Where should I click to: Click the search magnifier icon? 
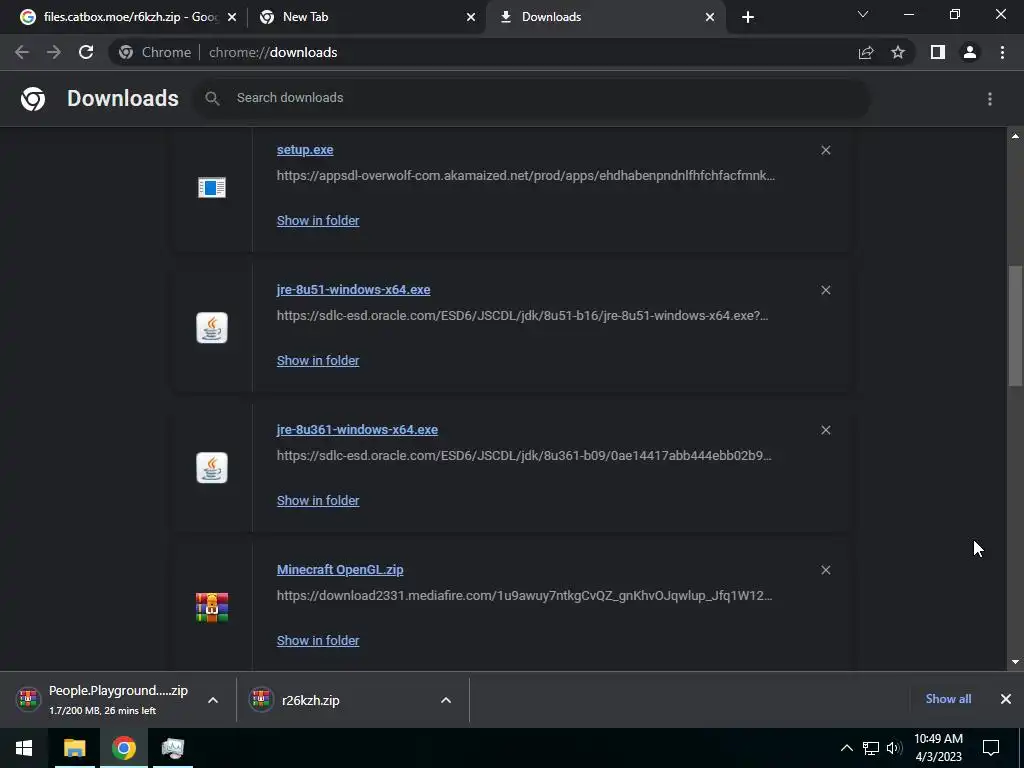[x=212, y=99]
